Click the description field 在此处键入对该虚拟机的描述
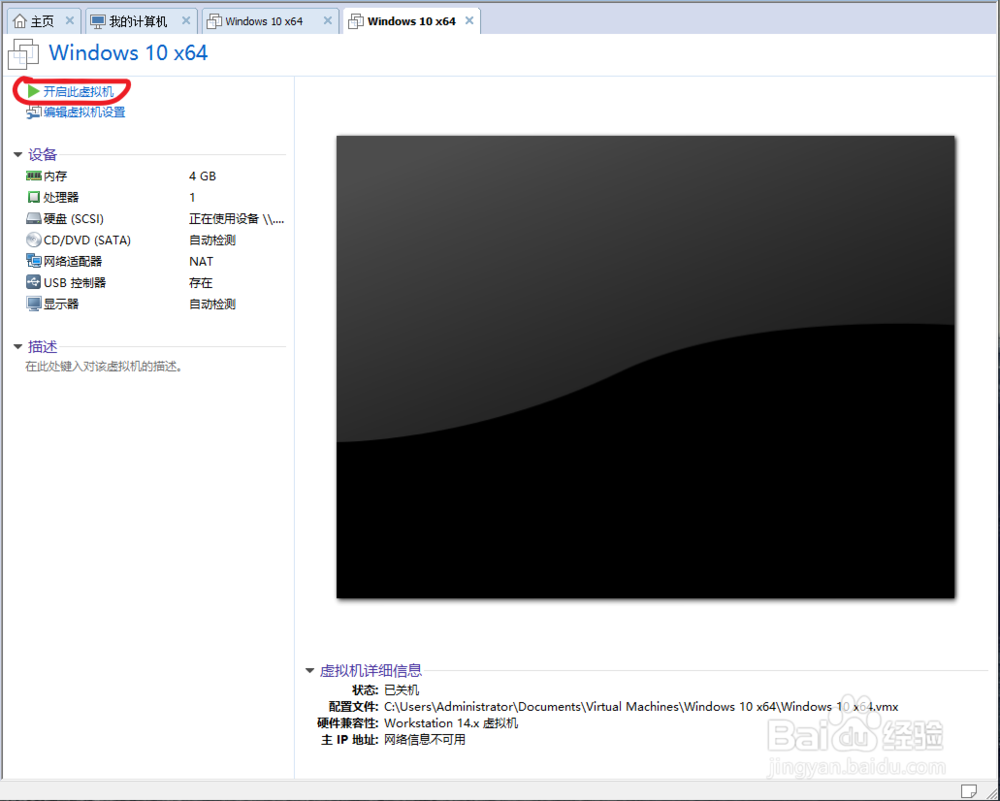The width and height of the screenshot is (1000, 801). (103, 367)
